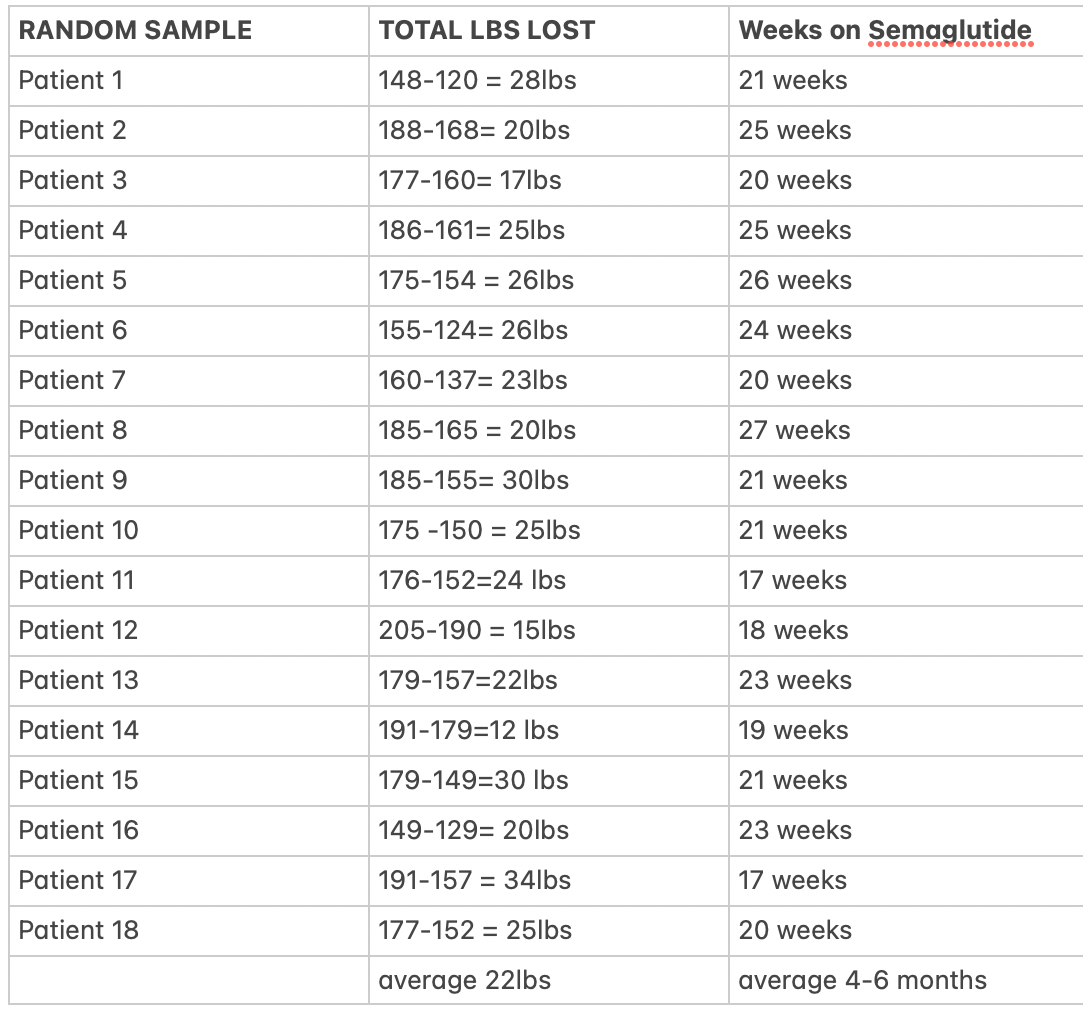1083x1010 pixels.
Task: Click the RANDOM SAMPLE column header
Action: [x=135, y=30]
